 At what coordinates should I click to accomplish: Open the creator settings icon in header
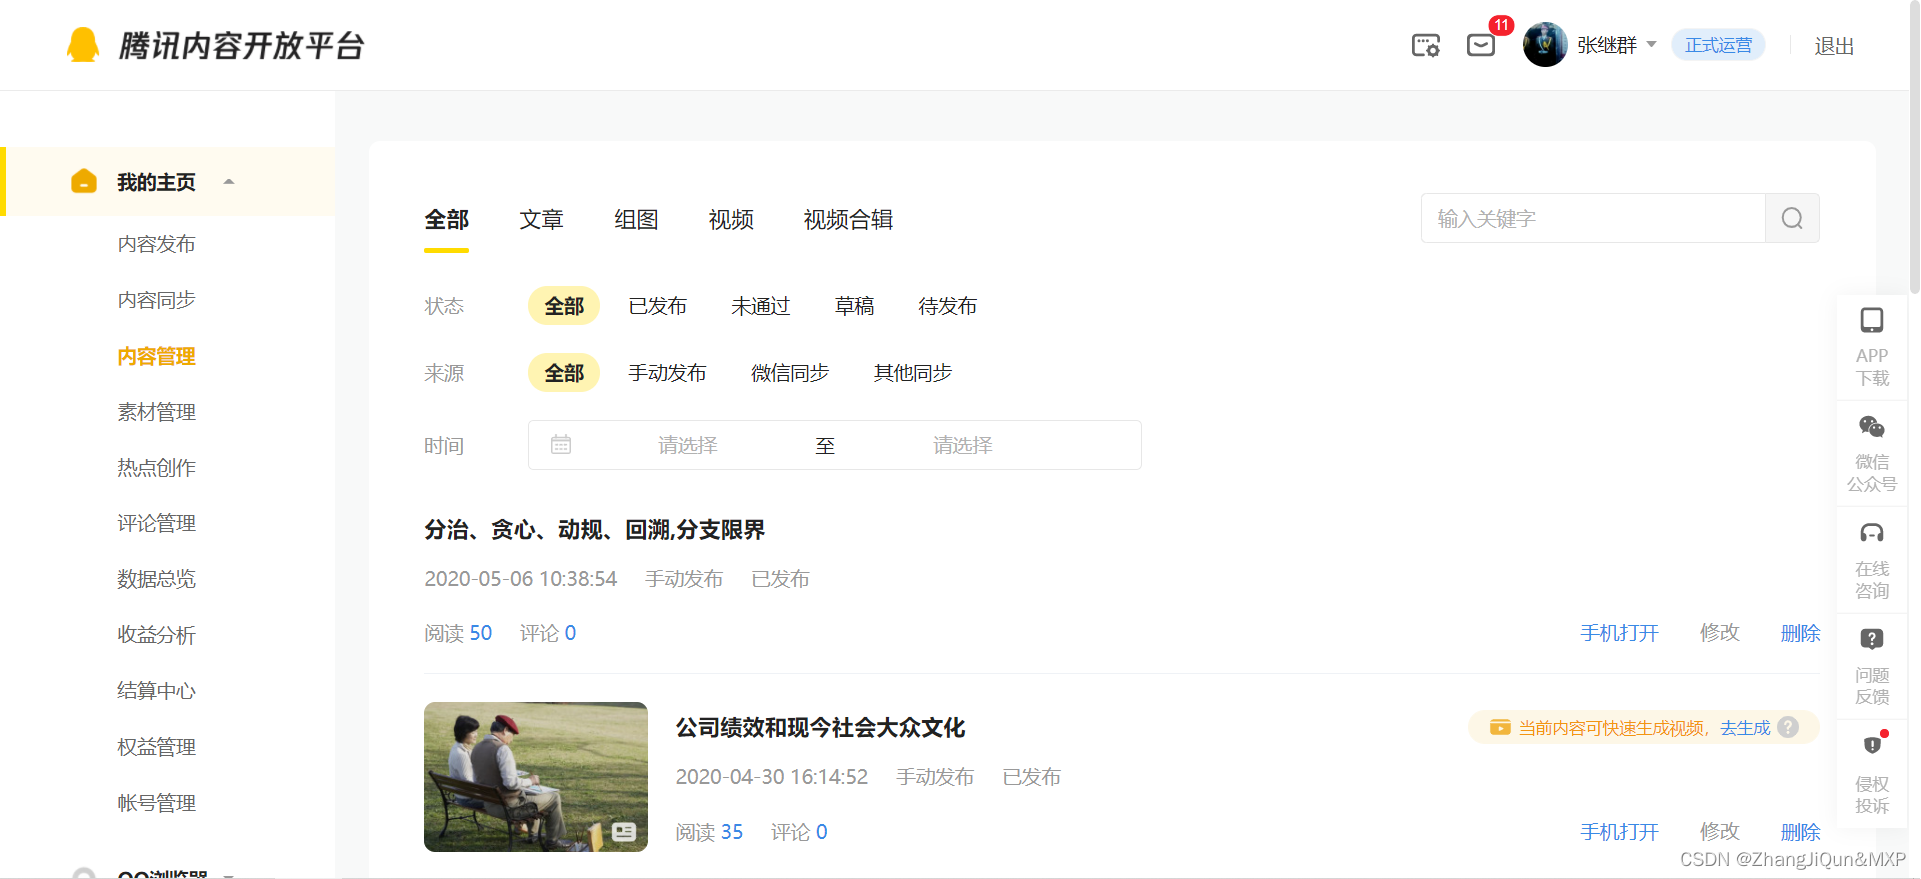[1426, 45]
